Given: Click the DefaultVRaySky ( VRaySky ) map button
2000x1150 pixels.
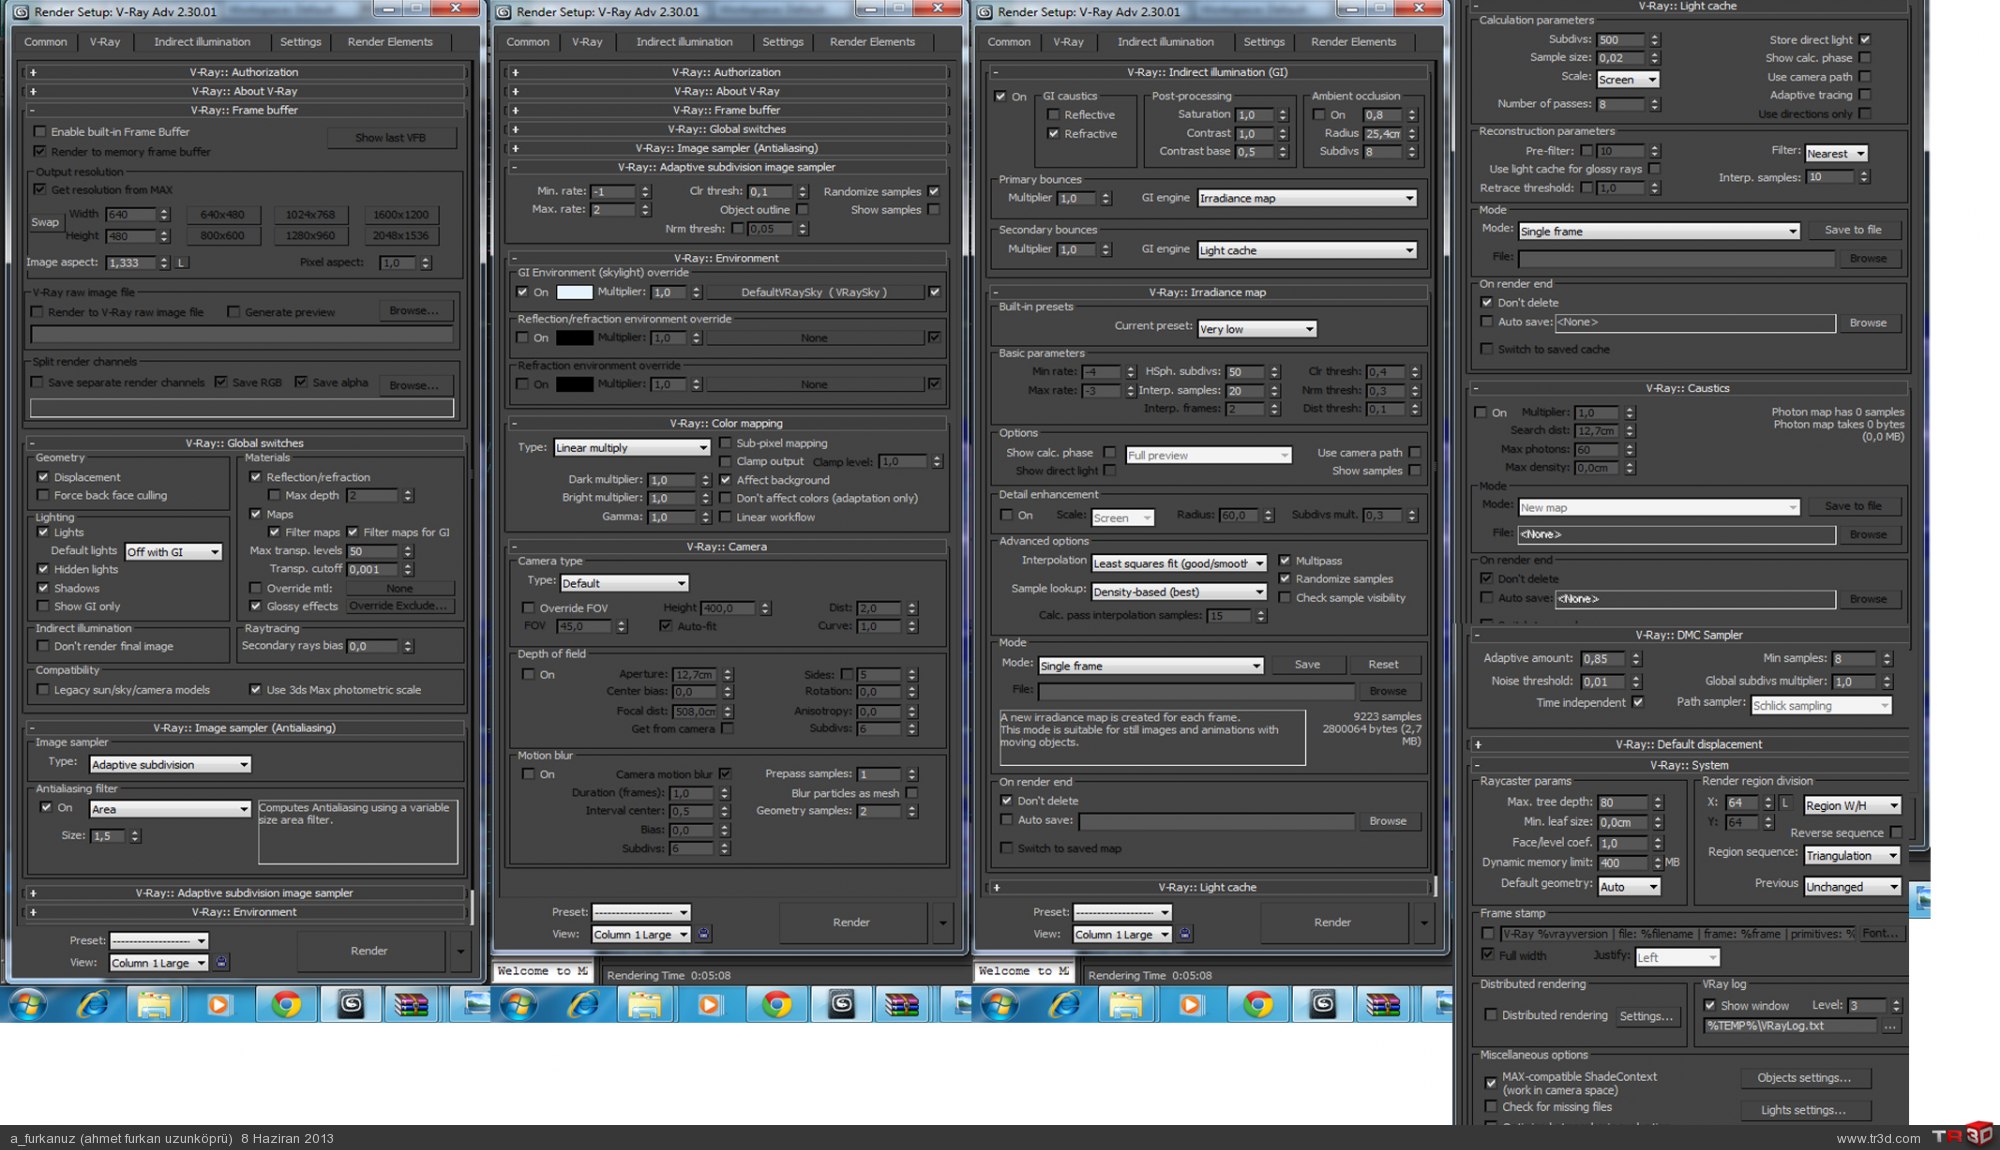Looking at the screenshot, I should tap(814, 292).
